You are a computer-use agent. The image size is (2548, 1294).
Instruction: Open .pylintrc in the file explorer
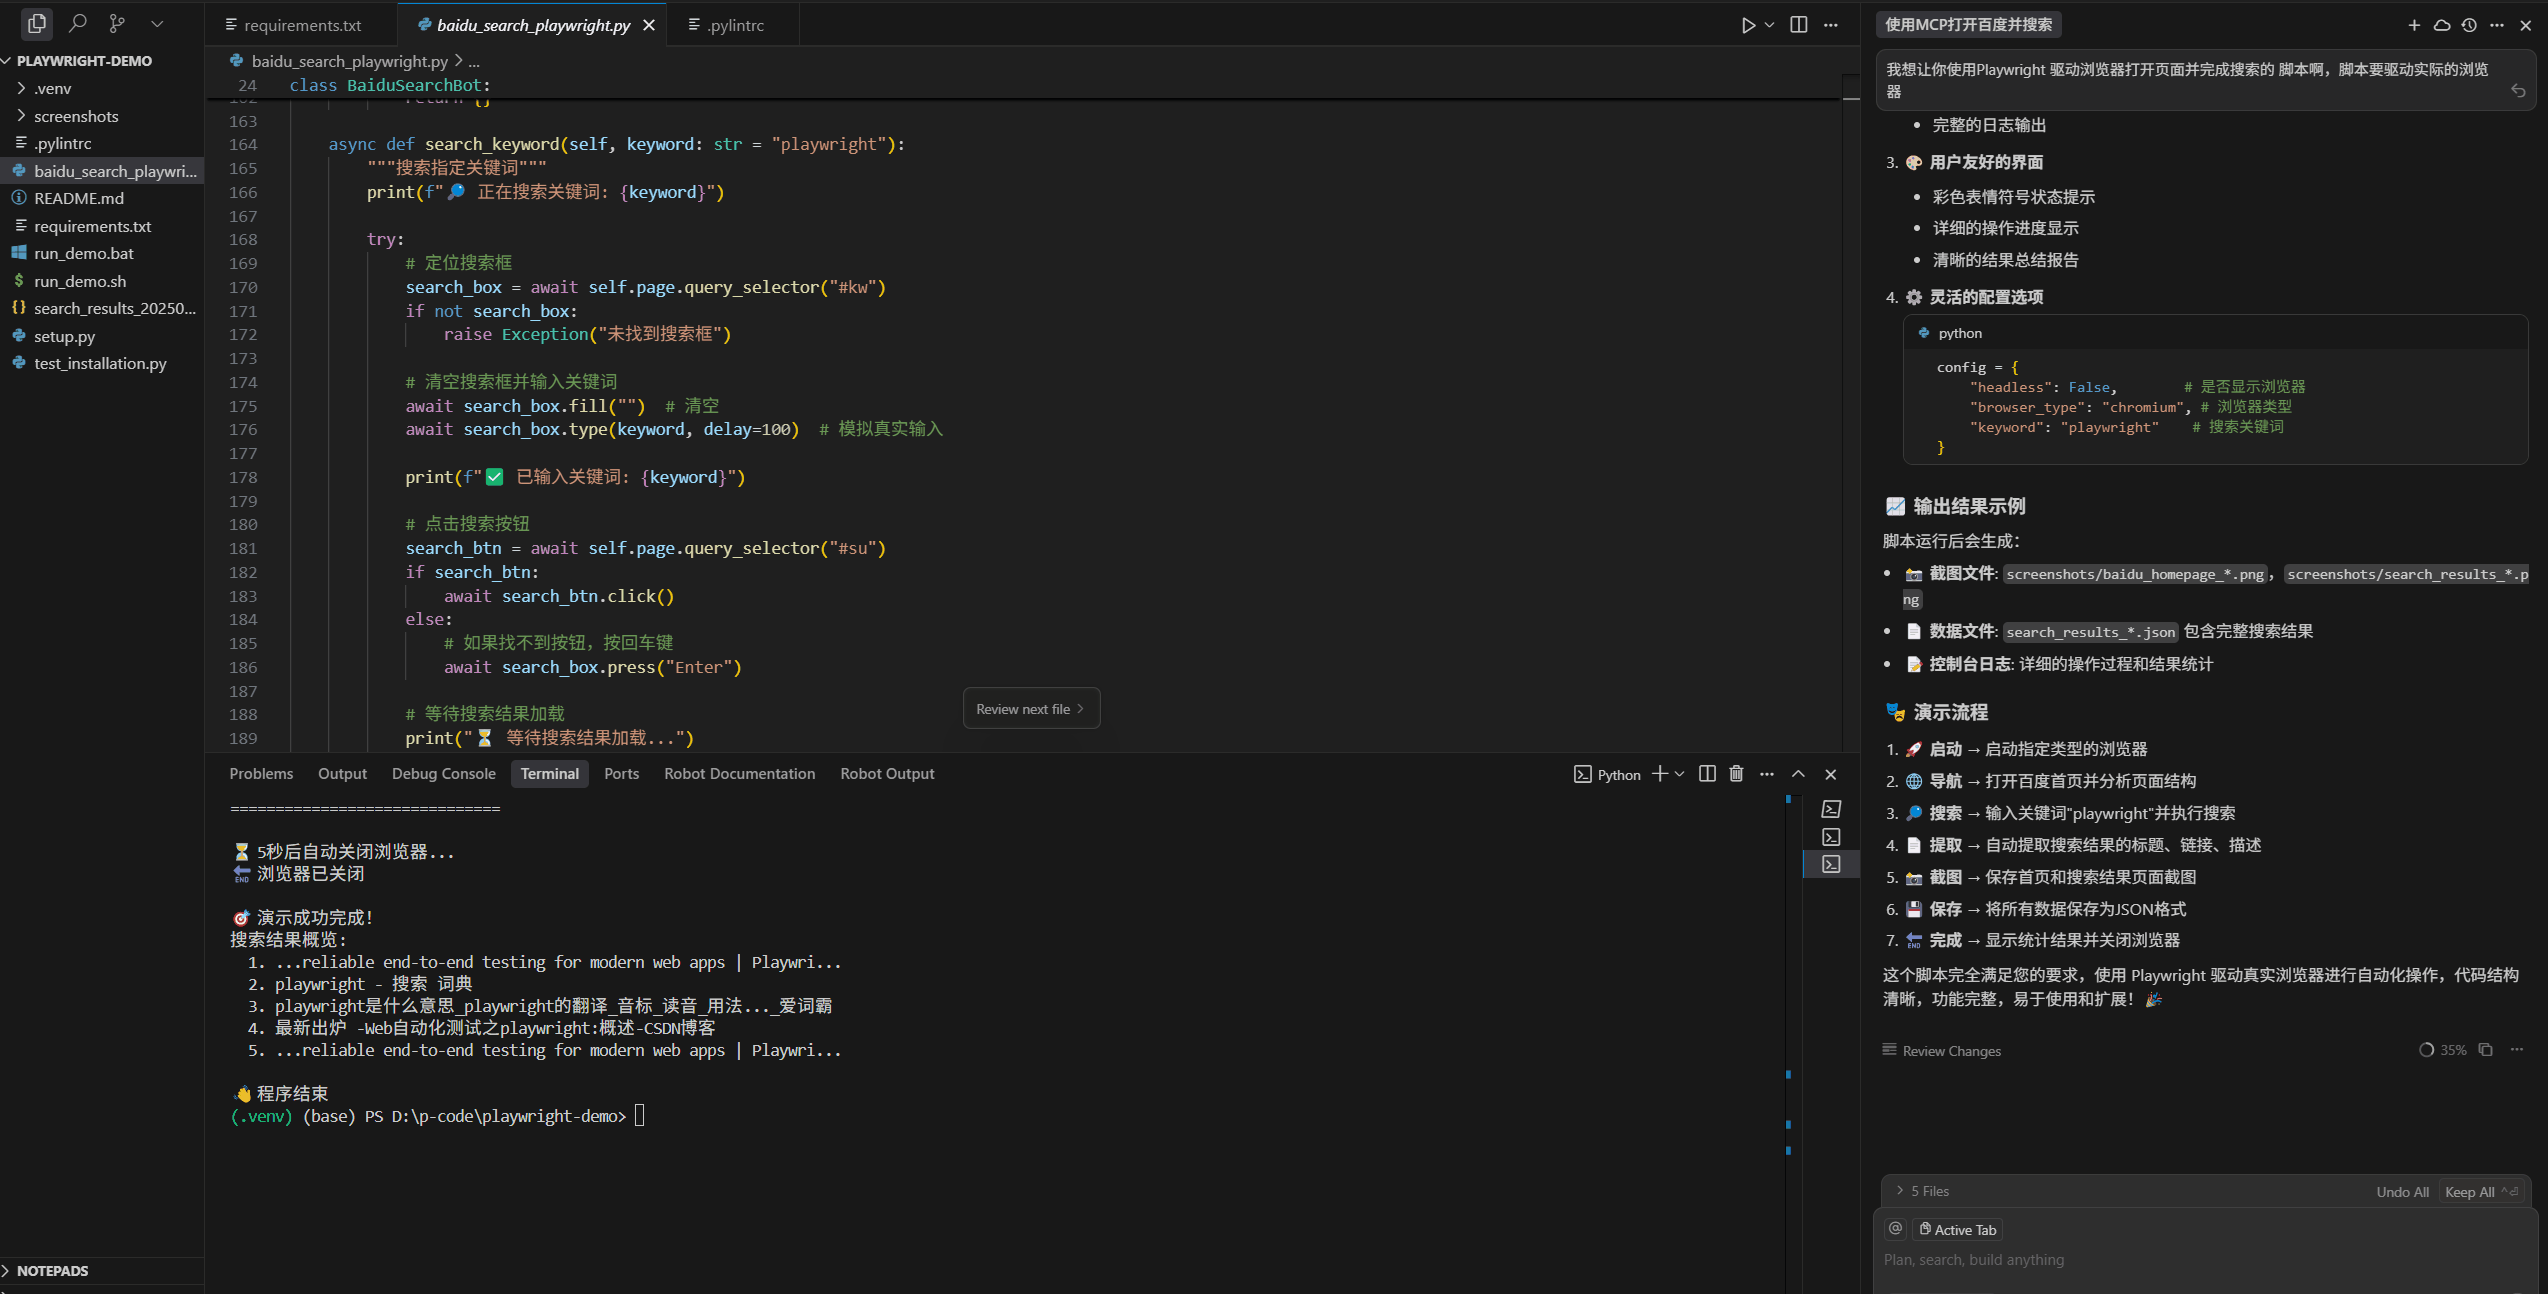click(62, 143)
